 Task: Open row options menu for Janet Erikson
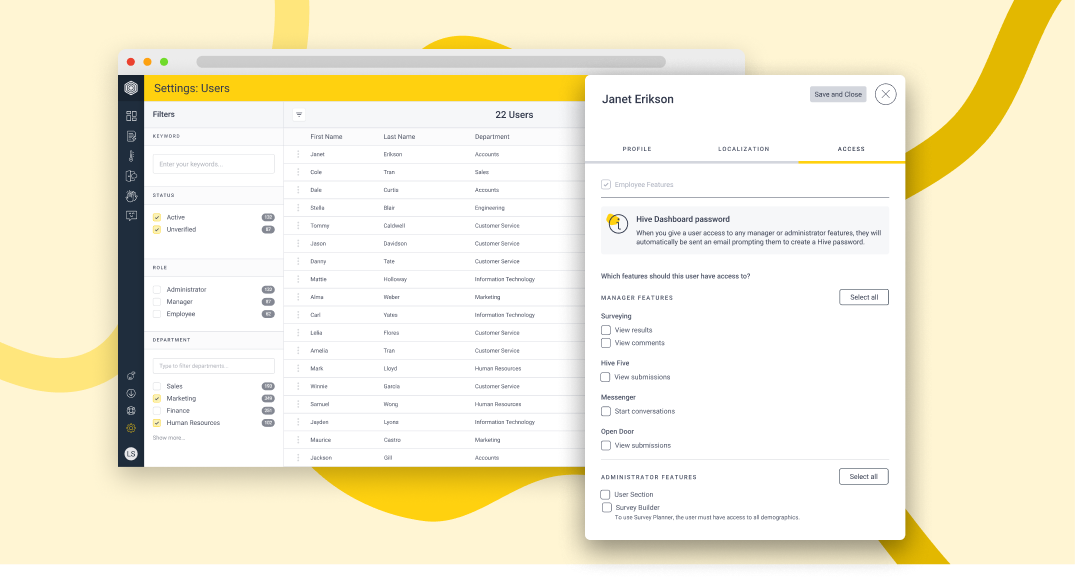tap(298, 154)
